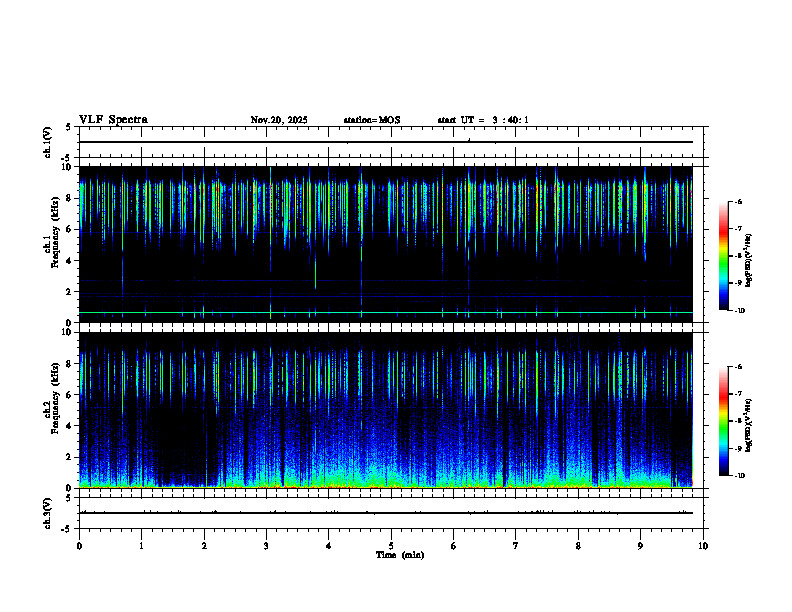
Task: Click the time axis tick label "1"
Action: (141, 546)
